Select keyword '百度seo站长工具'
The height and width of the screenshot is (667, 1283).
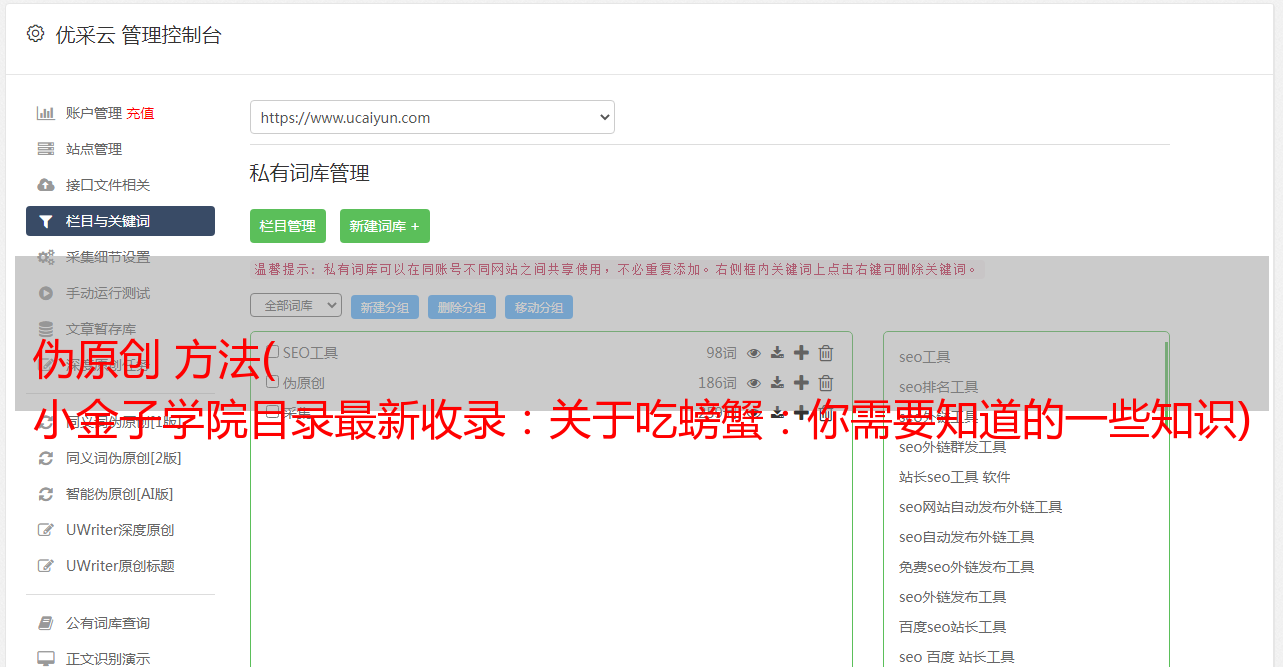tap(953, 627)
